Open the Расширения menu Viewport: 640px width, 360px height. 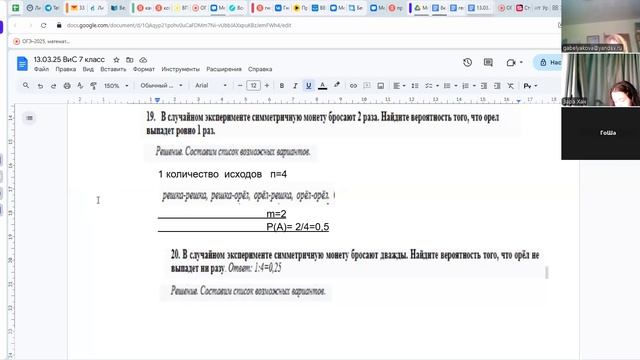coord(224,69)
